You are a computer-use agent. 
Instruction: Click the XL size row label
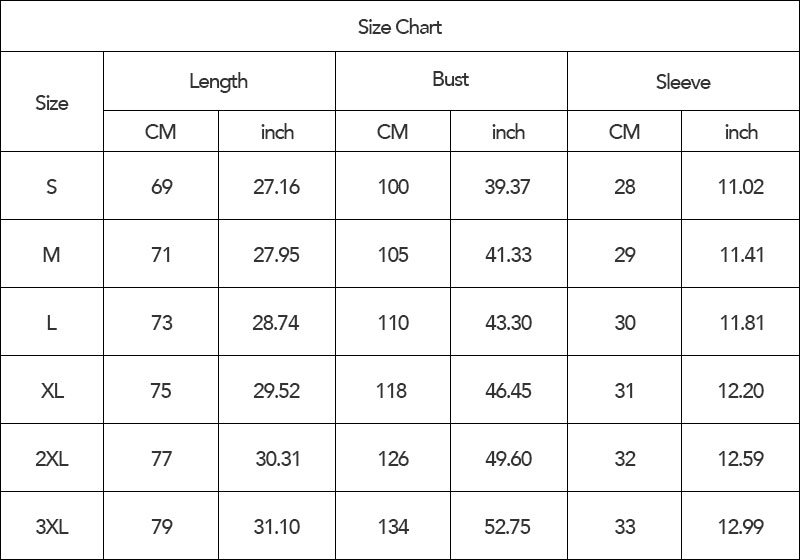(52, 390)
